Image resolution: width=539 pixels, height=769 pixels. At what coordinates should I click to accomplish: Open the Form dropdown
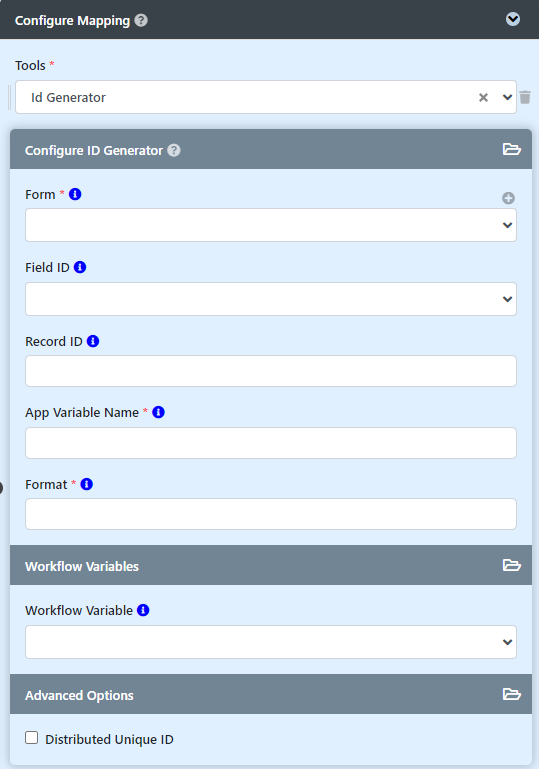[271, 225]
